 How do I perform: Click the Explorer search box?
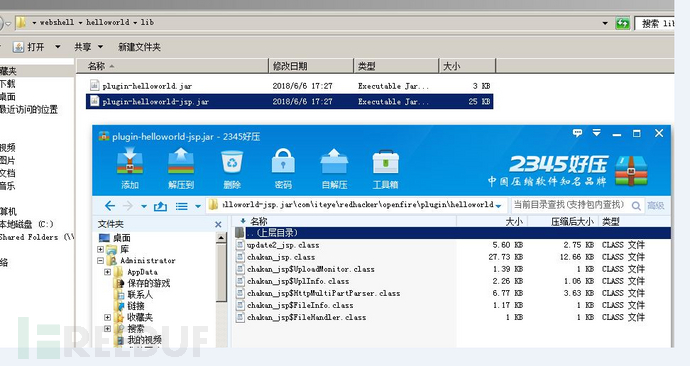pos(654,23)
